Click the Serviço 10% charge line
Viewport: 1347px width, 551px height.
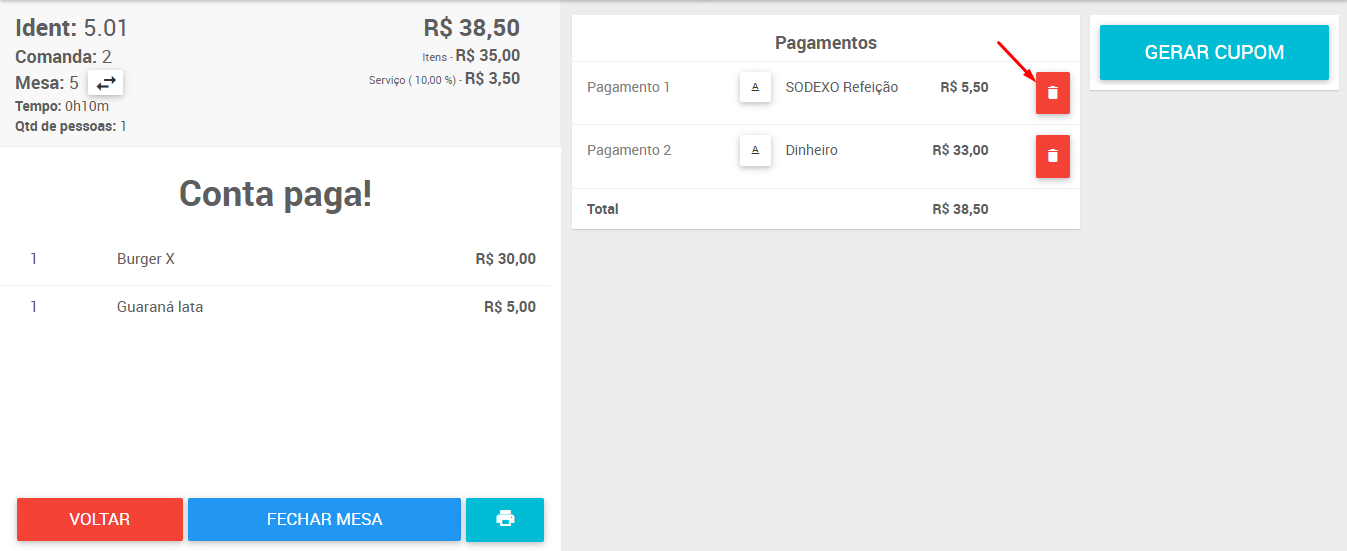point(445,79)
